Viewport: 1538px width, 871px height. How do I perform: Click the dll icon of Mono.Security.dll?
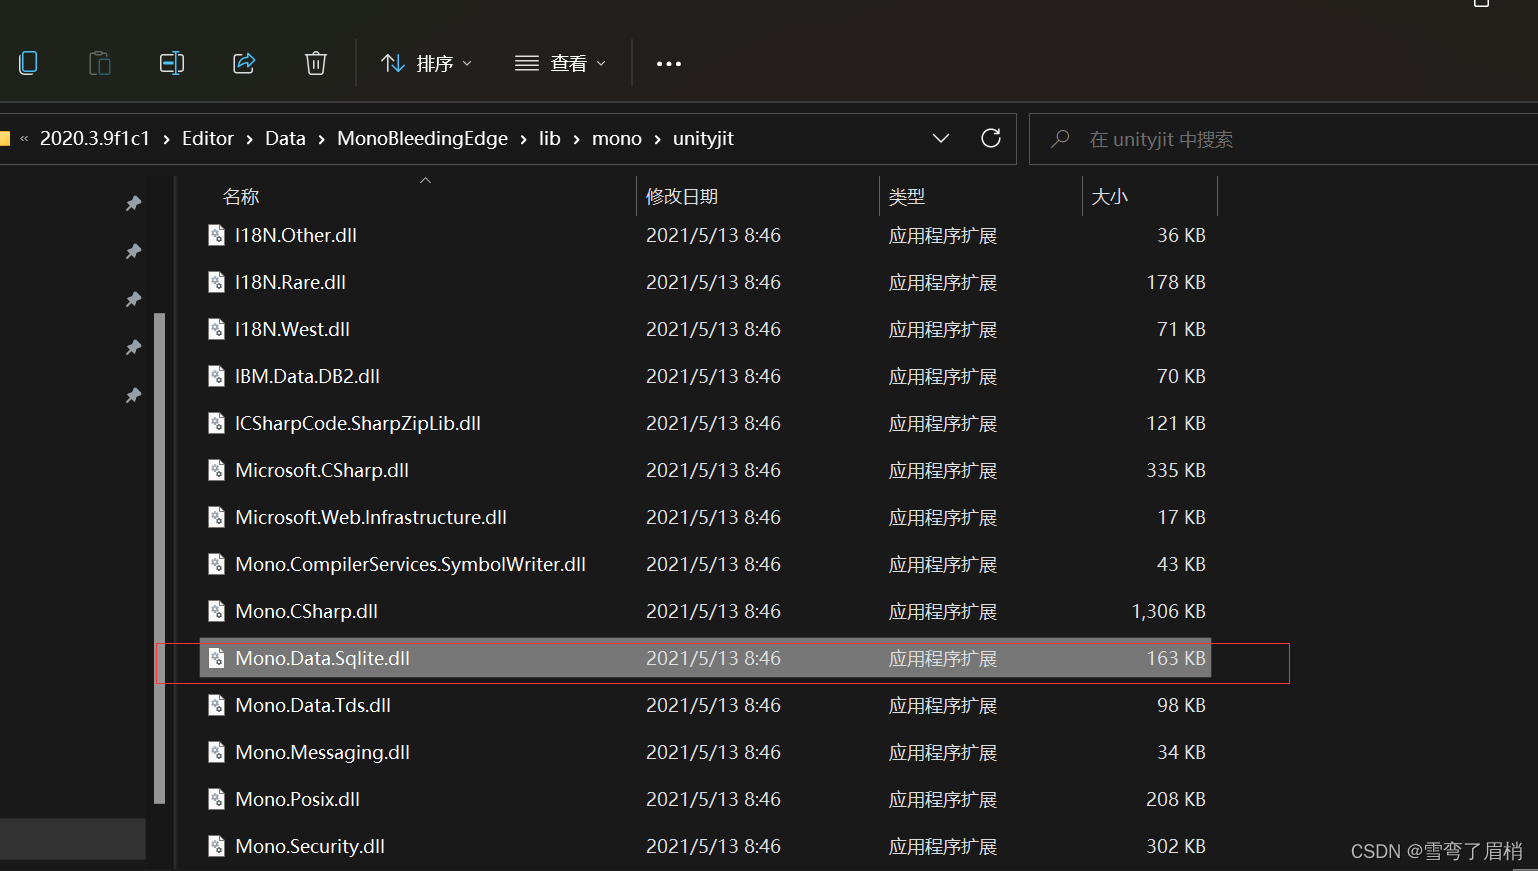[216, 846]
